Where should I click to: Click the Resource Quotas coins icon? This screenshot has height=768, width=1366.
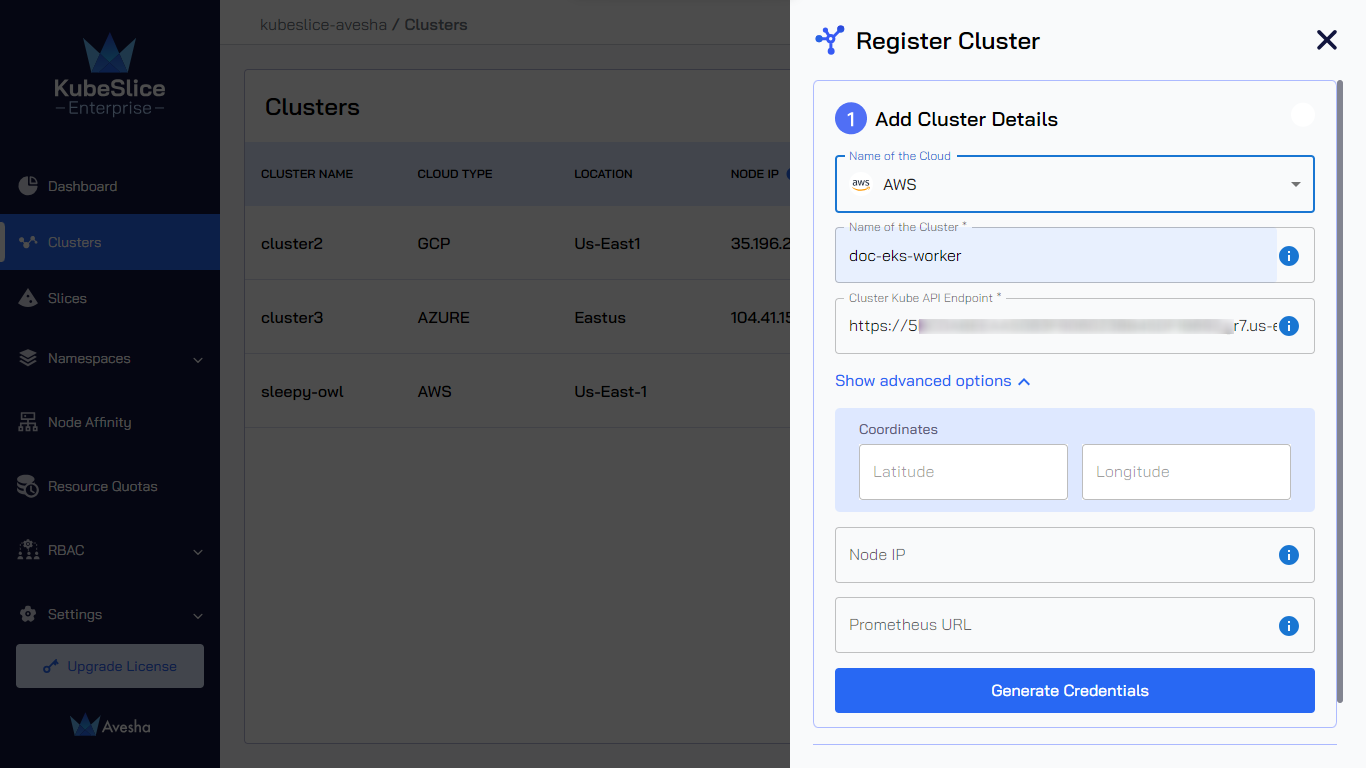pyautogui.click(x=28, y=486)
